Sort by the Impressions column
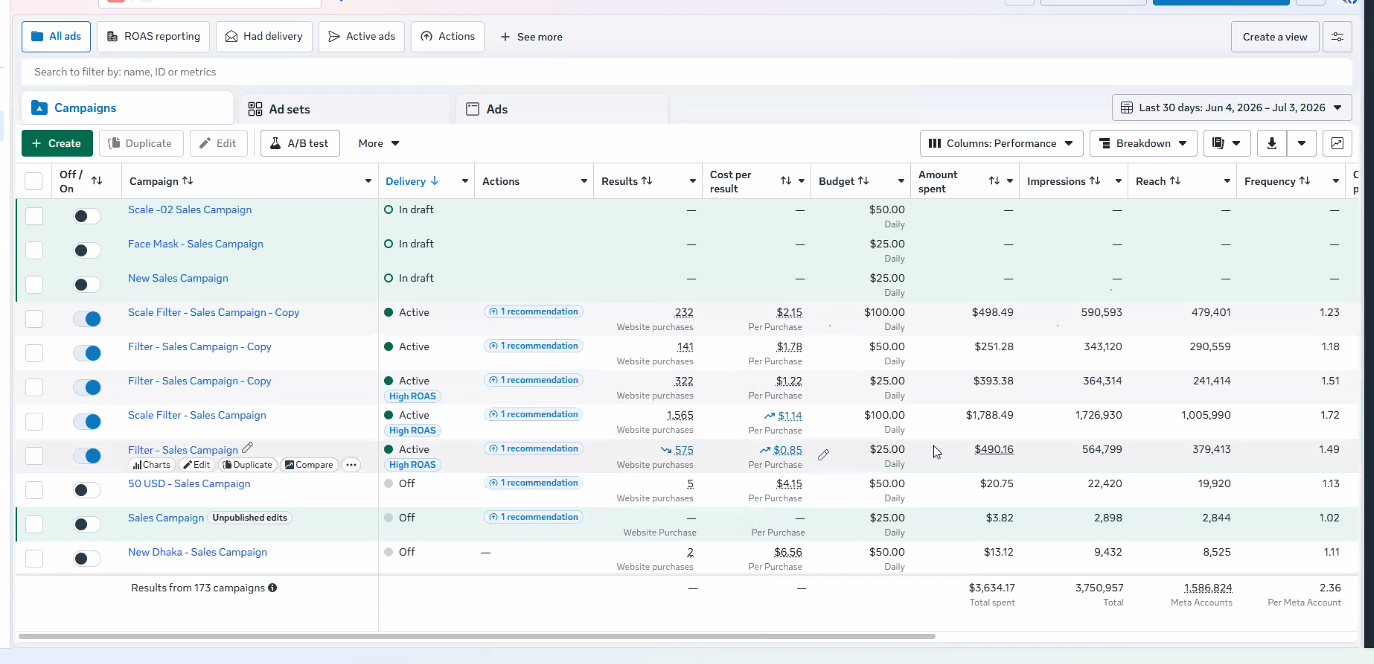This screenshot has width=1374, height=664. (x=1095, y=181)
